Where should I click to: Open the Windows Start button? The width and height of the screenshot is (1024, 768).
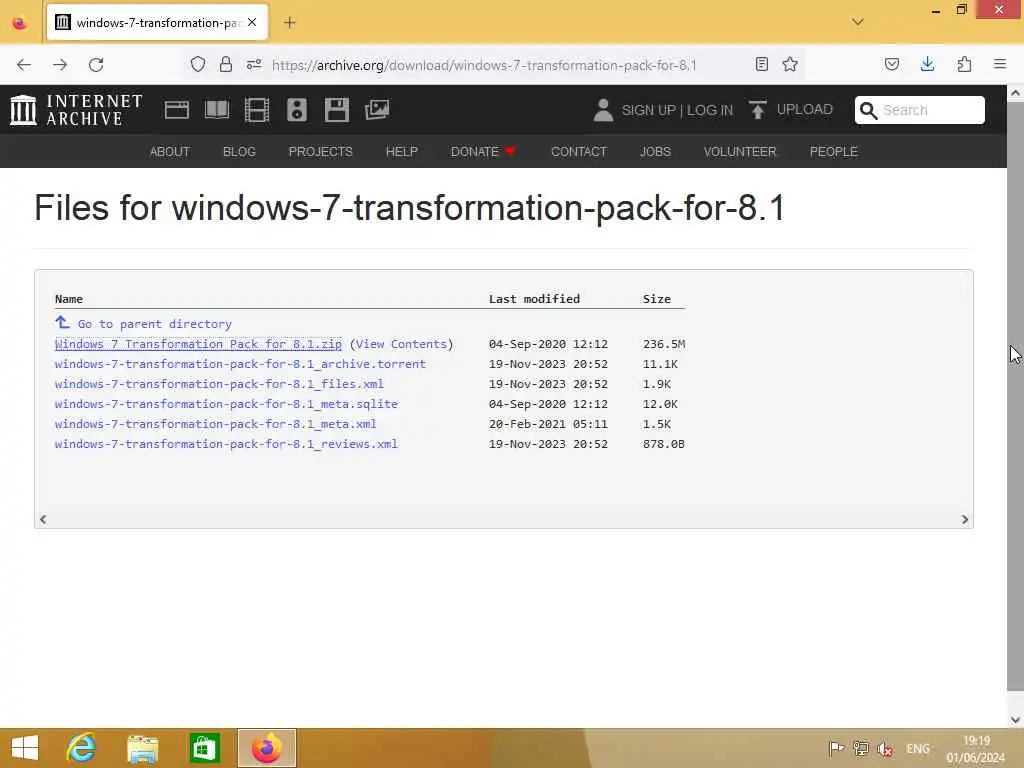click(x=24, y=748)
